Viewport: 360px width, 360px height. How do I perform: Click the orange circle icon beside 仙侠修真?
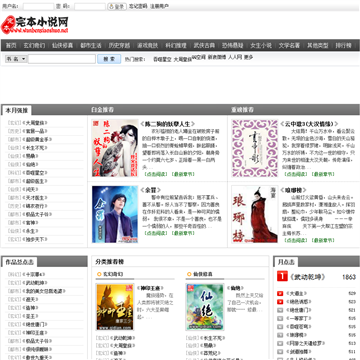189,274
